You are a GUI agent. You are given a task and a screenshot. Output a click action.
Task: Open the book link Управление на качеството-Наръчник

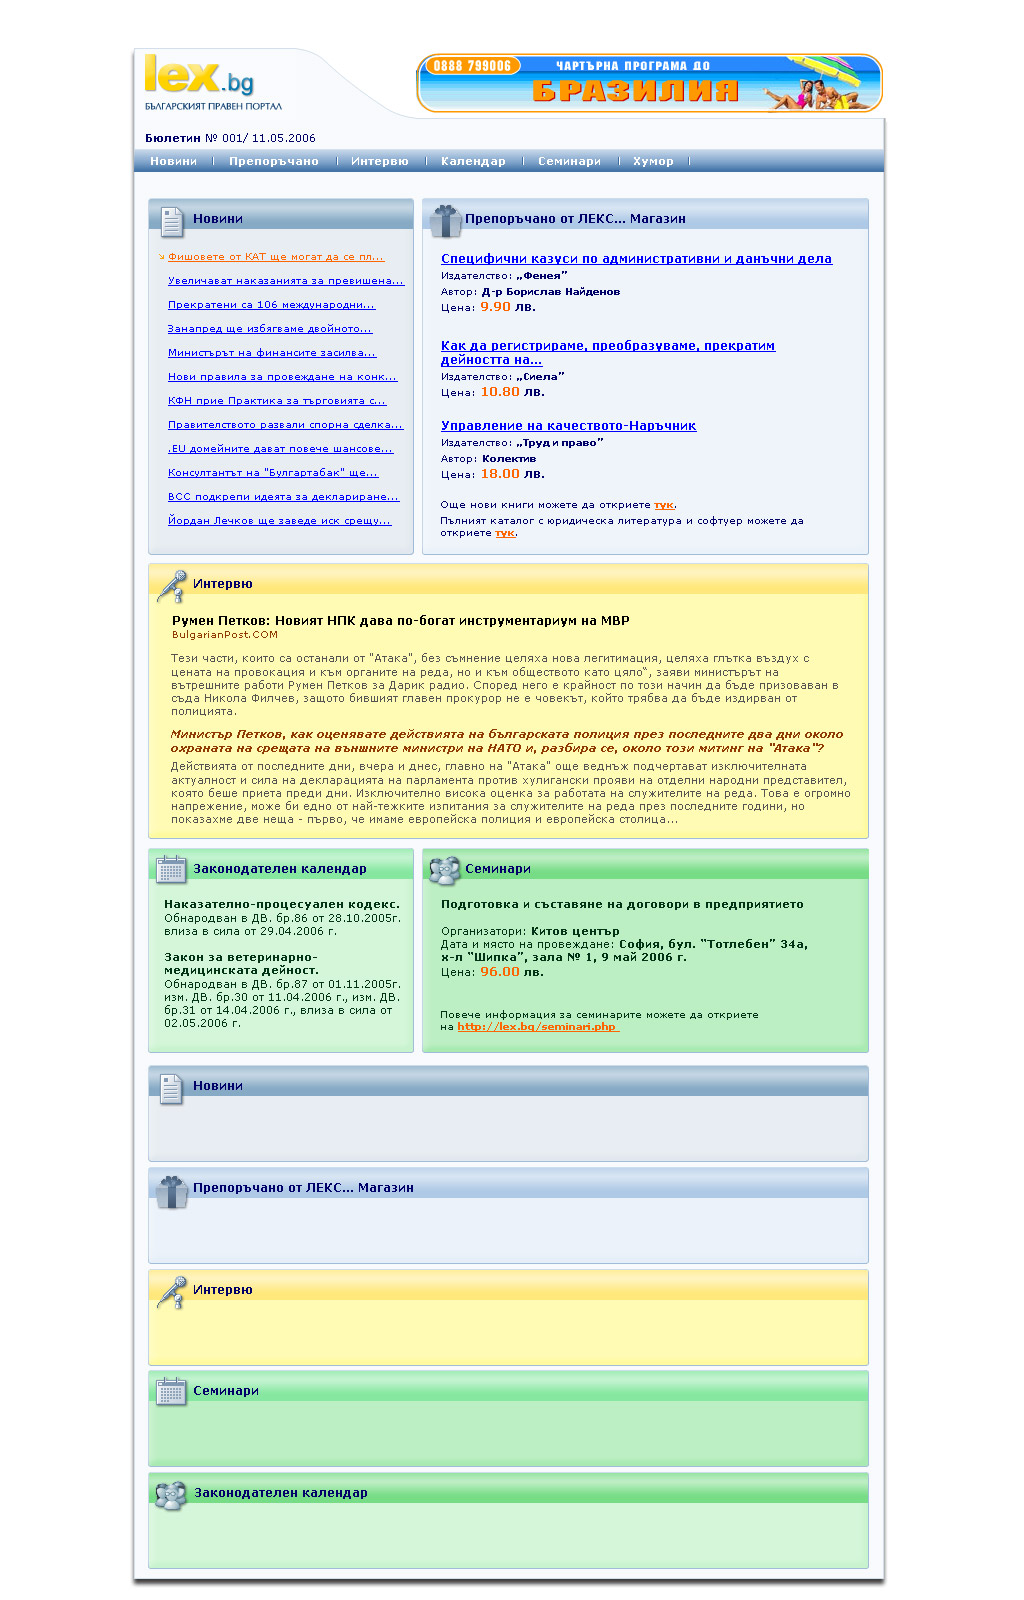(568, 426)
